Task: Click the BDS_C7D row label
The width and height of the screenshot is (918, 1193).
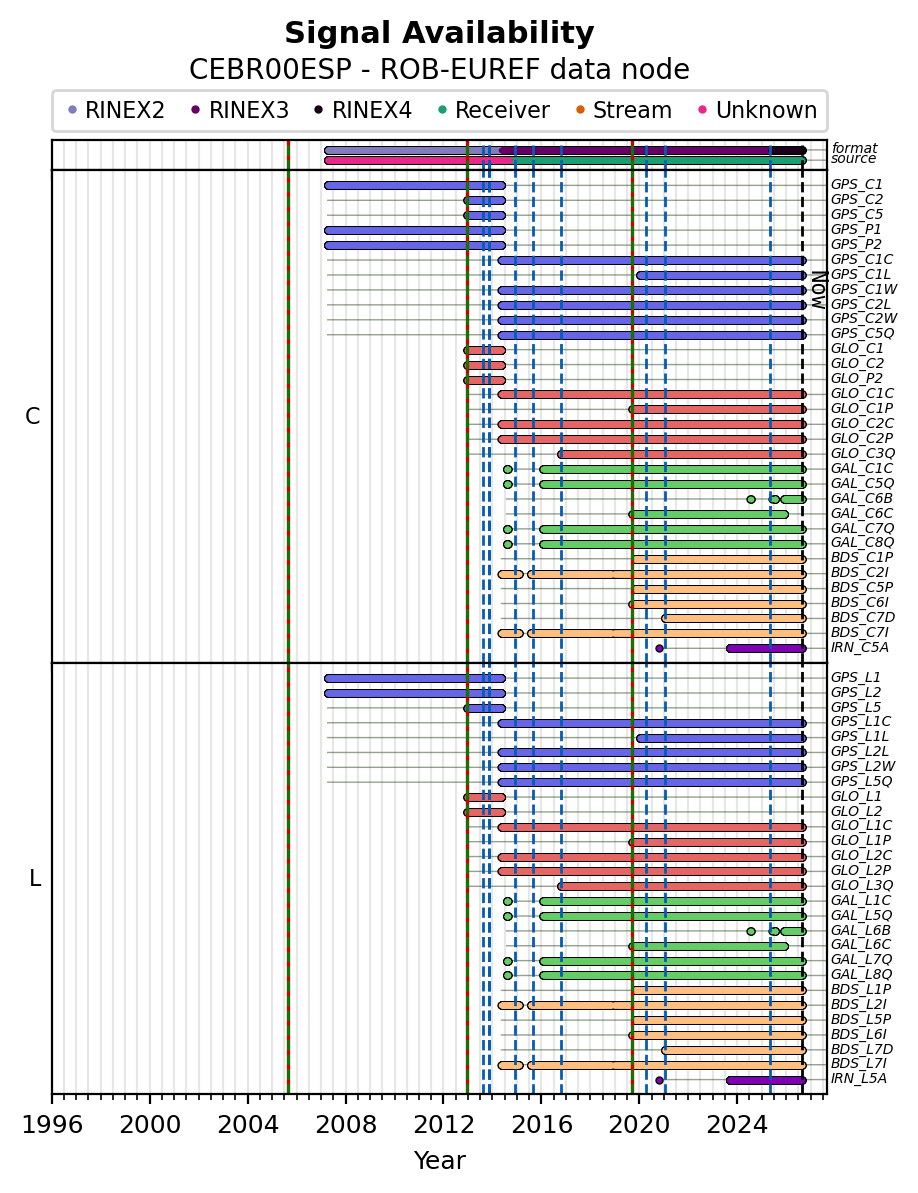Action: click(x=862, y=617)
